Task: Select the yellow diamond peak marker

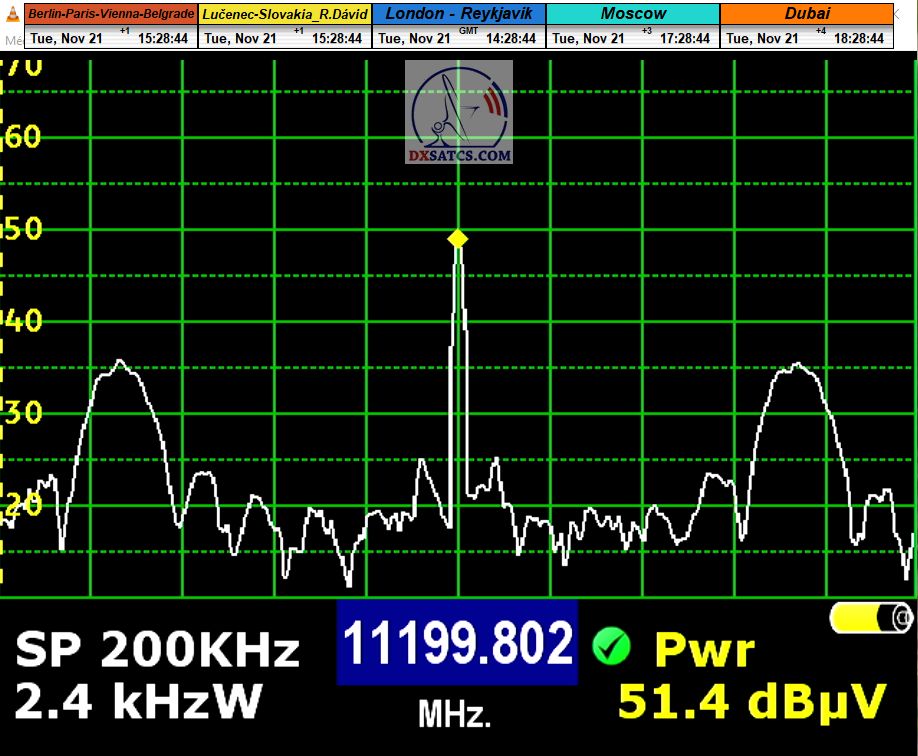Action: 458,238
